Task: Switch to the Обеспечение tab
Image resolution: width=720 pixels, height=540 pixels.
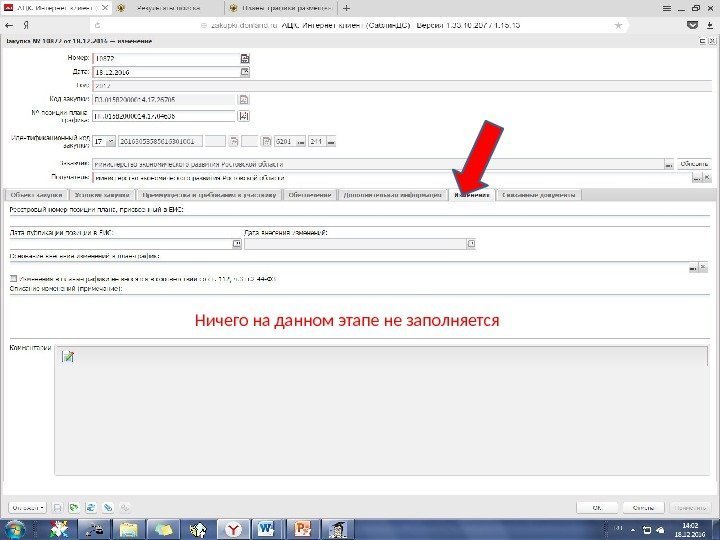Action: tap(310, 195)
